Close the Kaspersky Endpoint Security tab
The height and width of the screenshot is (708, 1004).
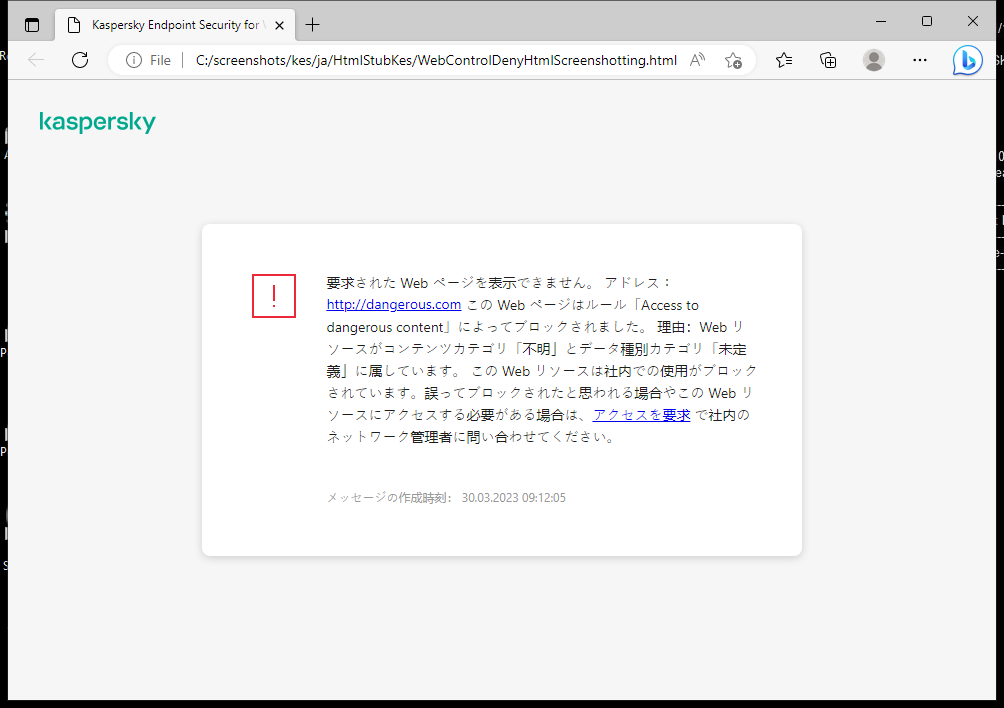(x=279, y=24)
